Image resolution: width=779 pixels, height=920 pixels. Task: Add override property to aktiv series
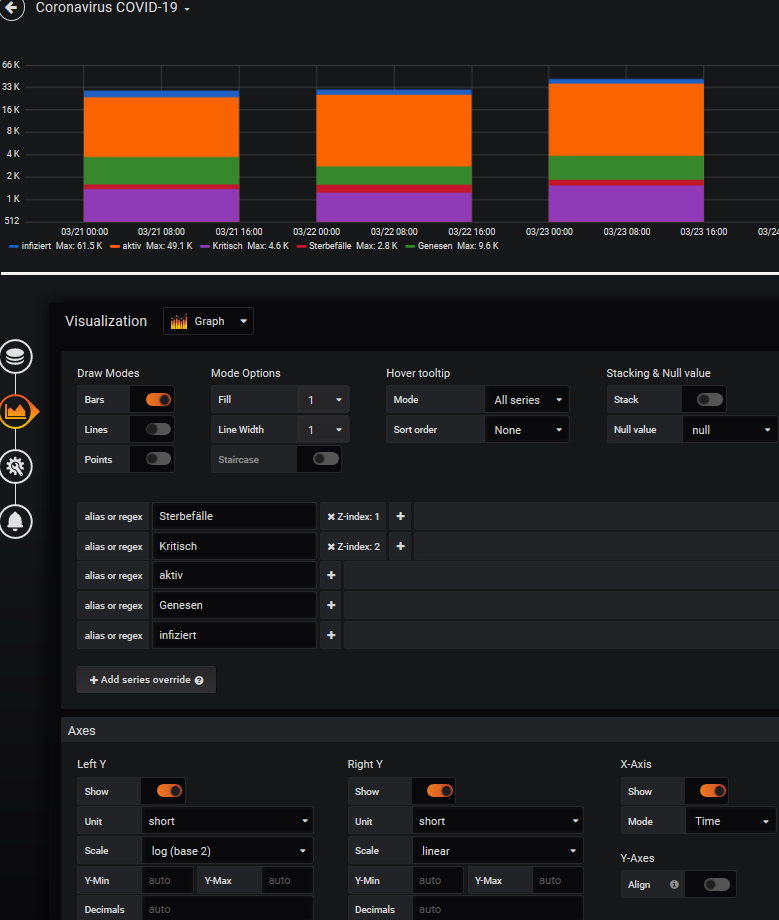tap(331, 576)
